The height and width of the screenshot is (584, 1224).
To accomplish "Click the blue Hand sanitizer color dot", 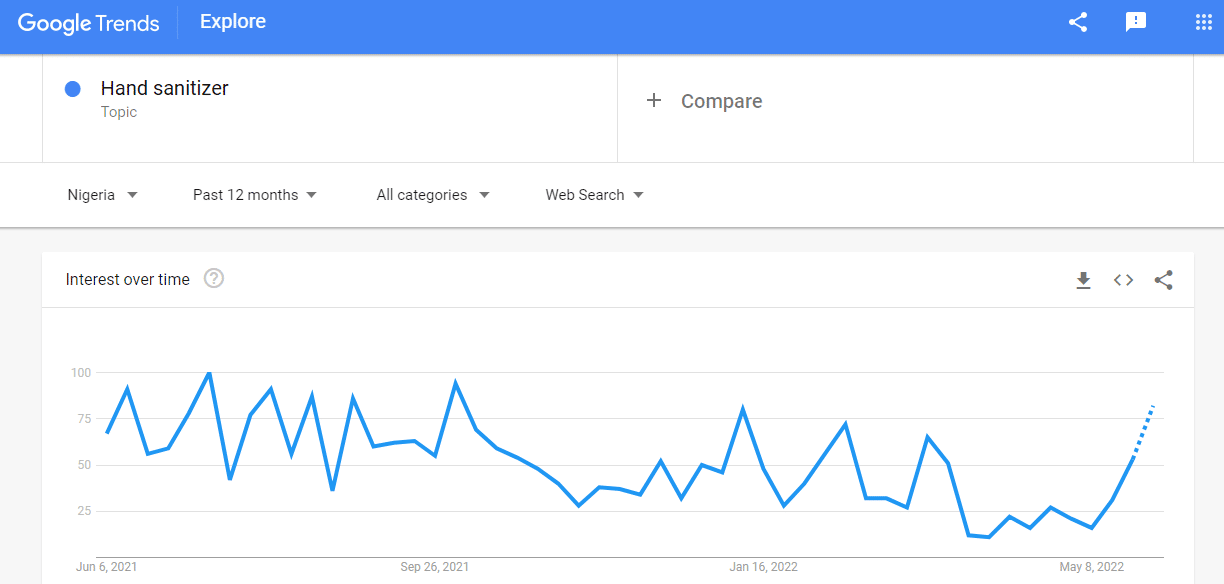I will coord(73,89).
